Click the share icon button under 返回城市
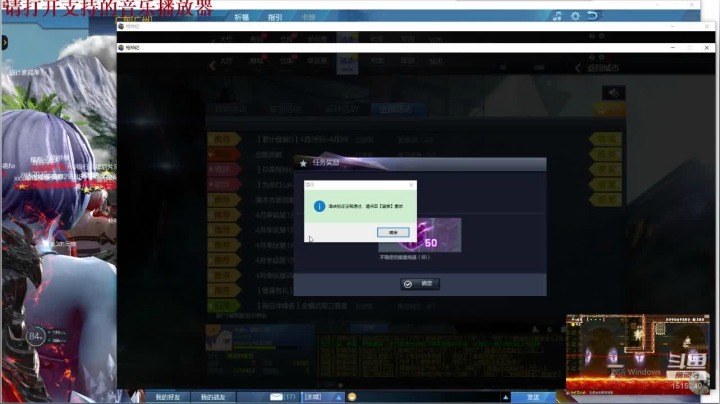This screenshot has width=720, height=404. click(x=613, y=93)
